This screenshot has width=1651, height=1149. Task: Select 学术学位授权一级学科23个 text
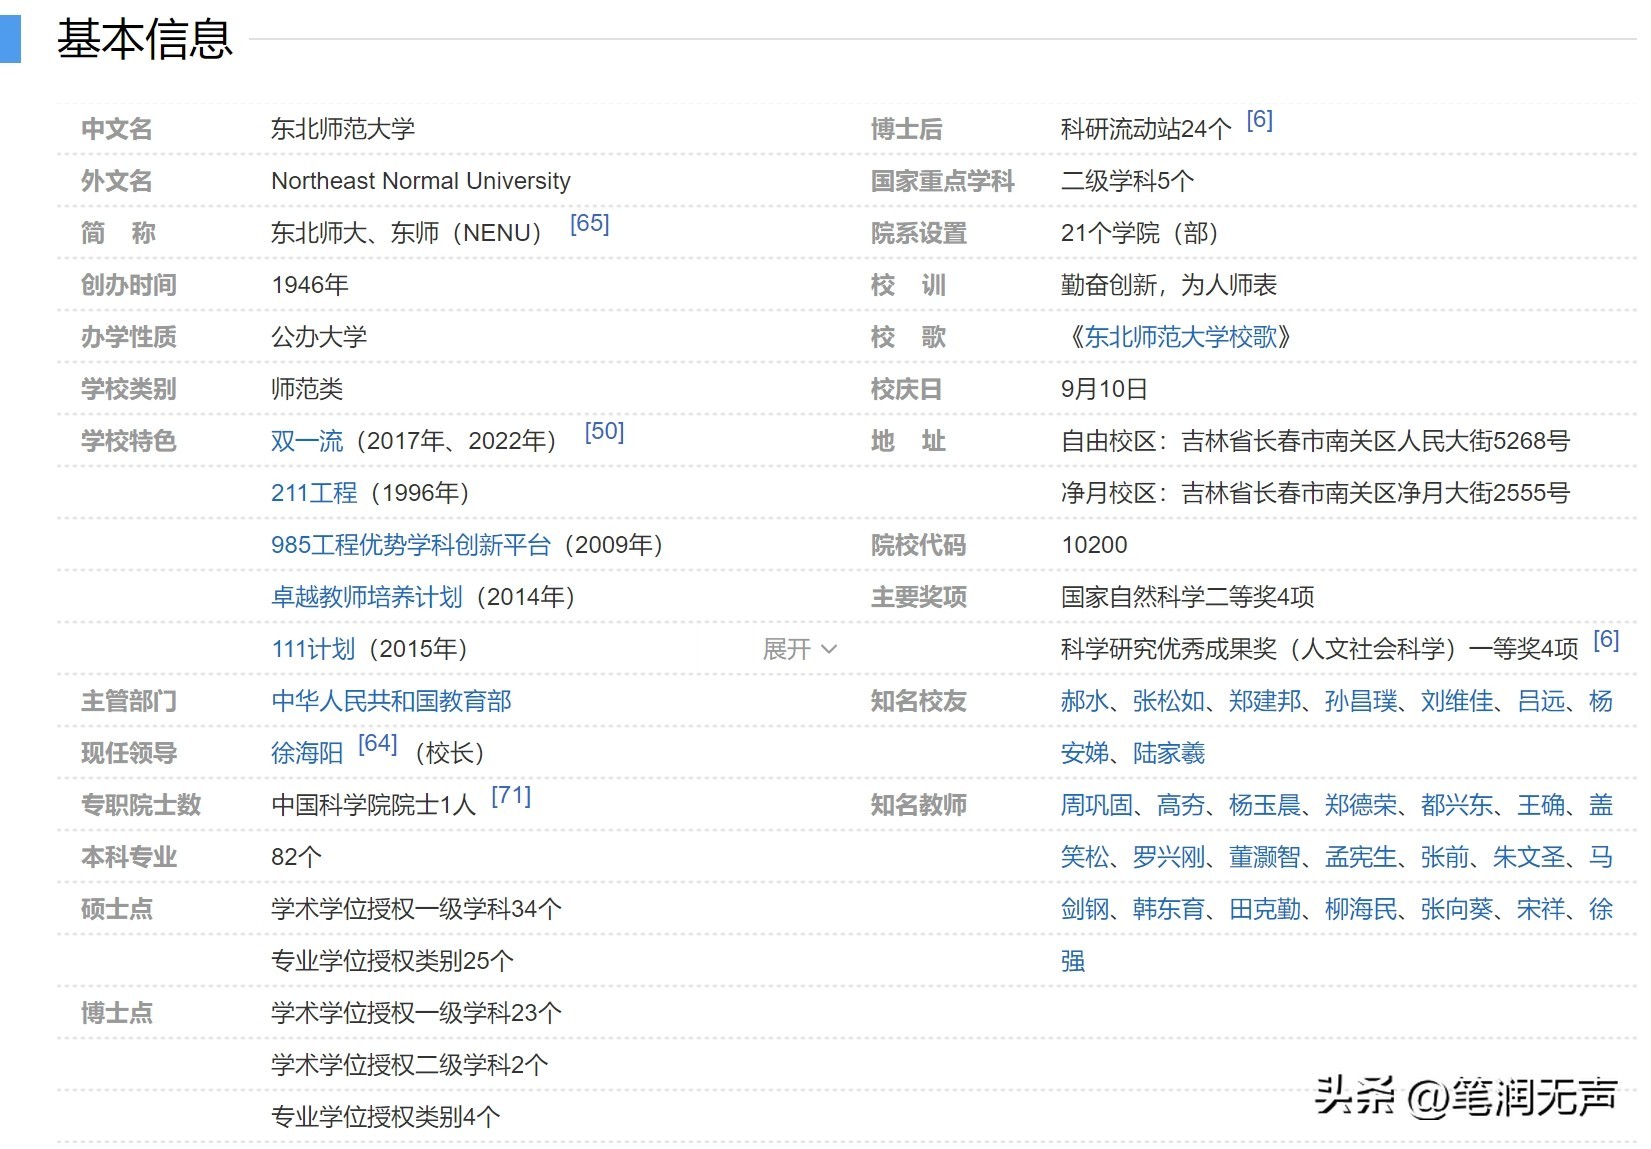(x=416, y=1013)
